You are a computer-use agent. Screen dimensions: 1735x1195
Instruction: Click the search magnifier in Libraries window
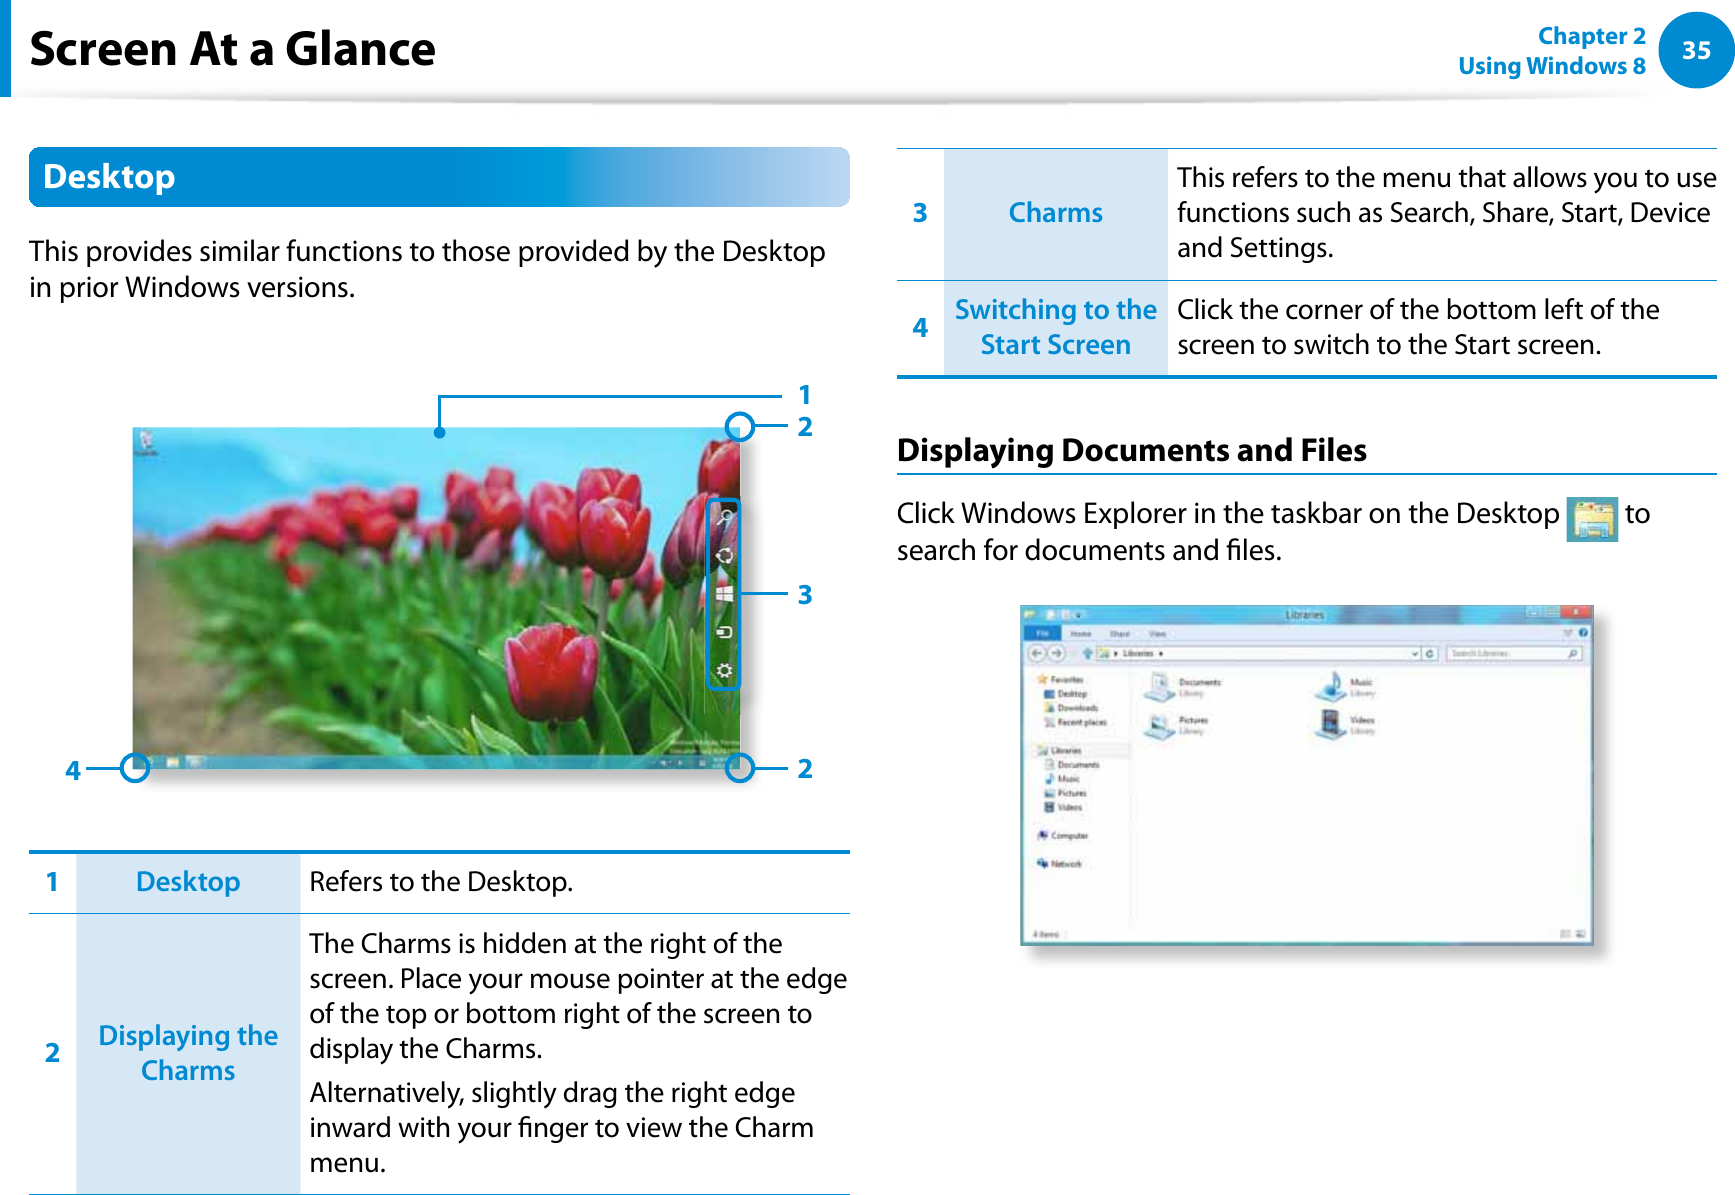[1573, 654]
